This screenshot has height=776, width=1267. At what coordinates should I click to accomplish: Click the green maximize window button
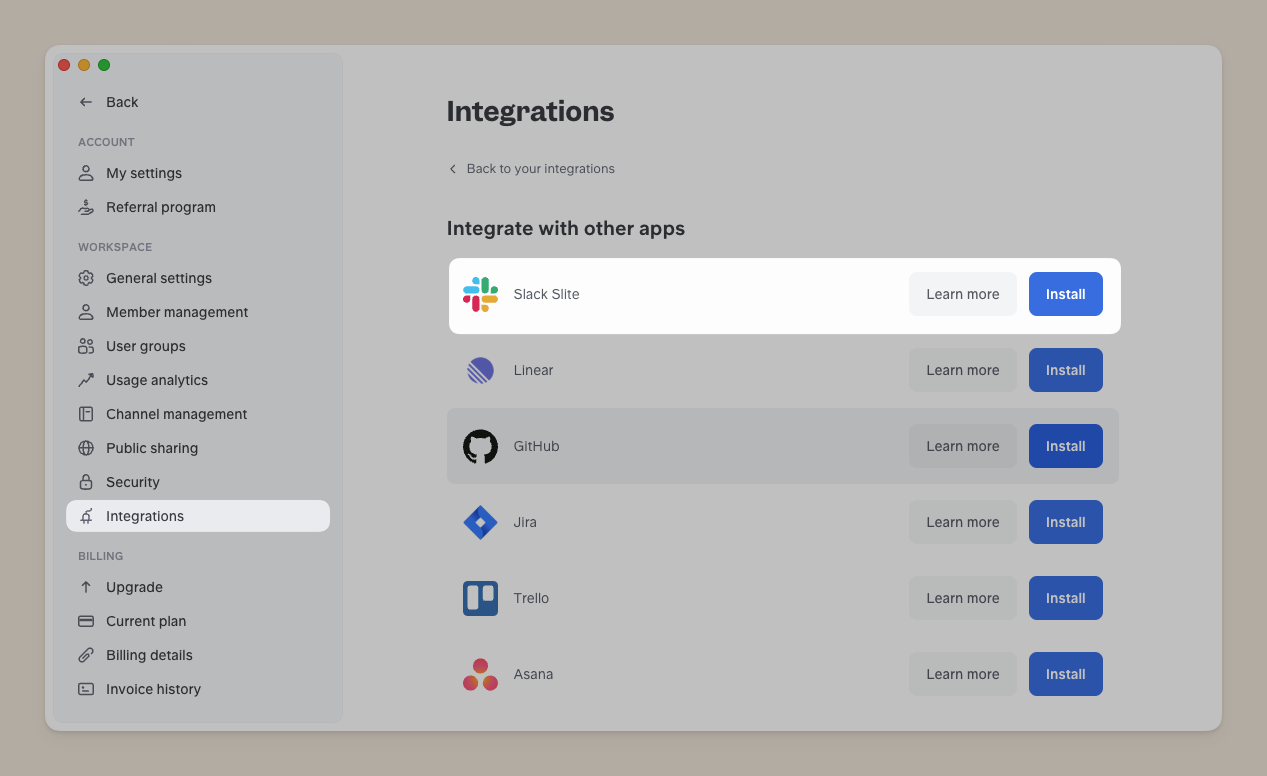pyautogui.click(x=104, y=65)
